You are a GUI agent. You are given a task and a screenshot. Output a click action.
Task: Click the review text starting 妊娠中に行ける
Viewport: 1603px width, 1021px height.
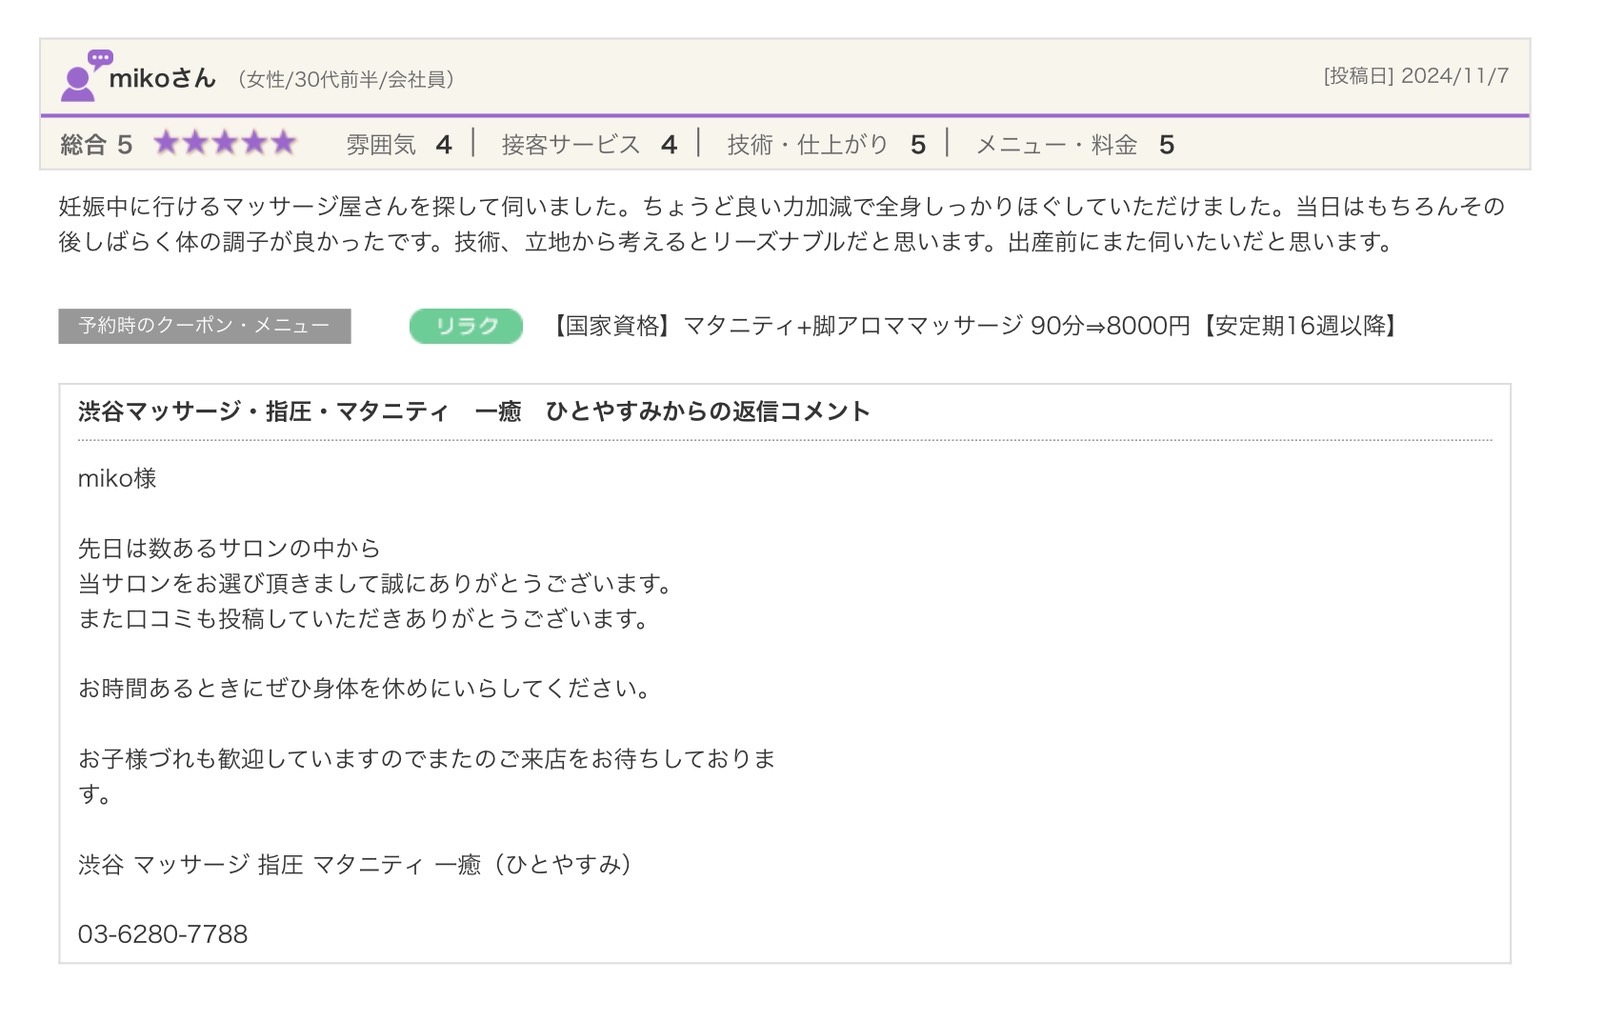click(x=782, y=224)
